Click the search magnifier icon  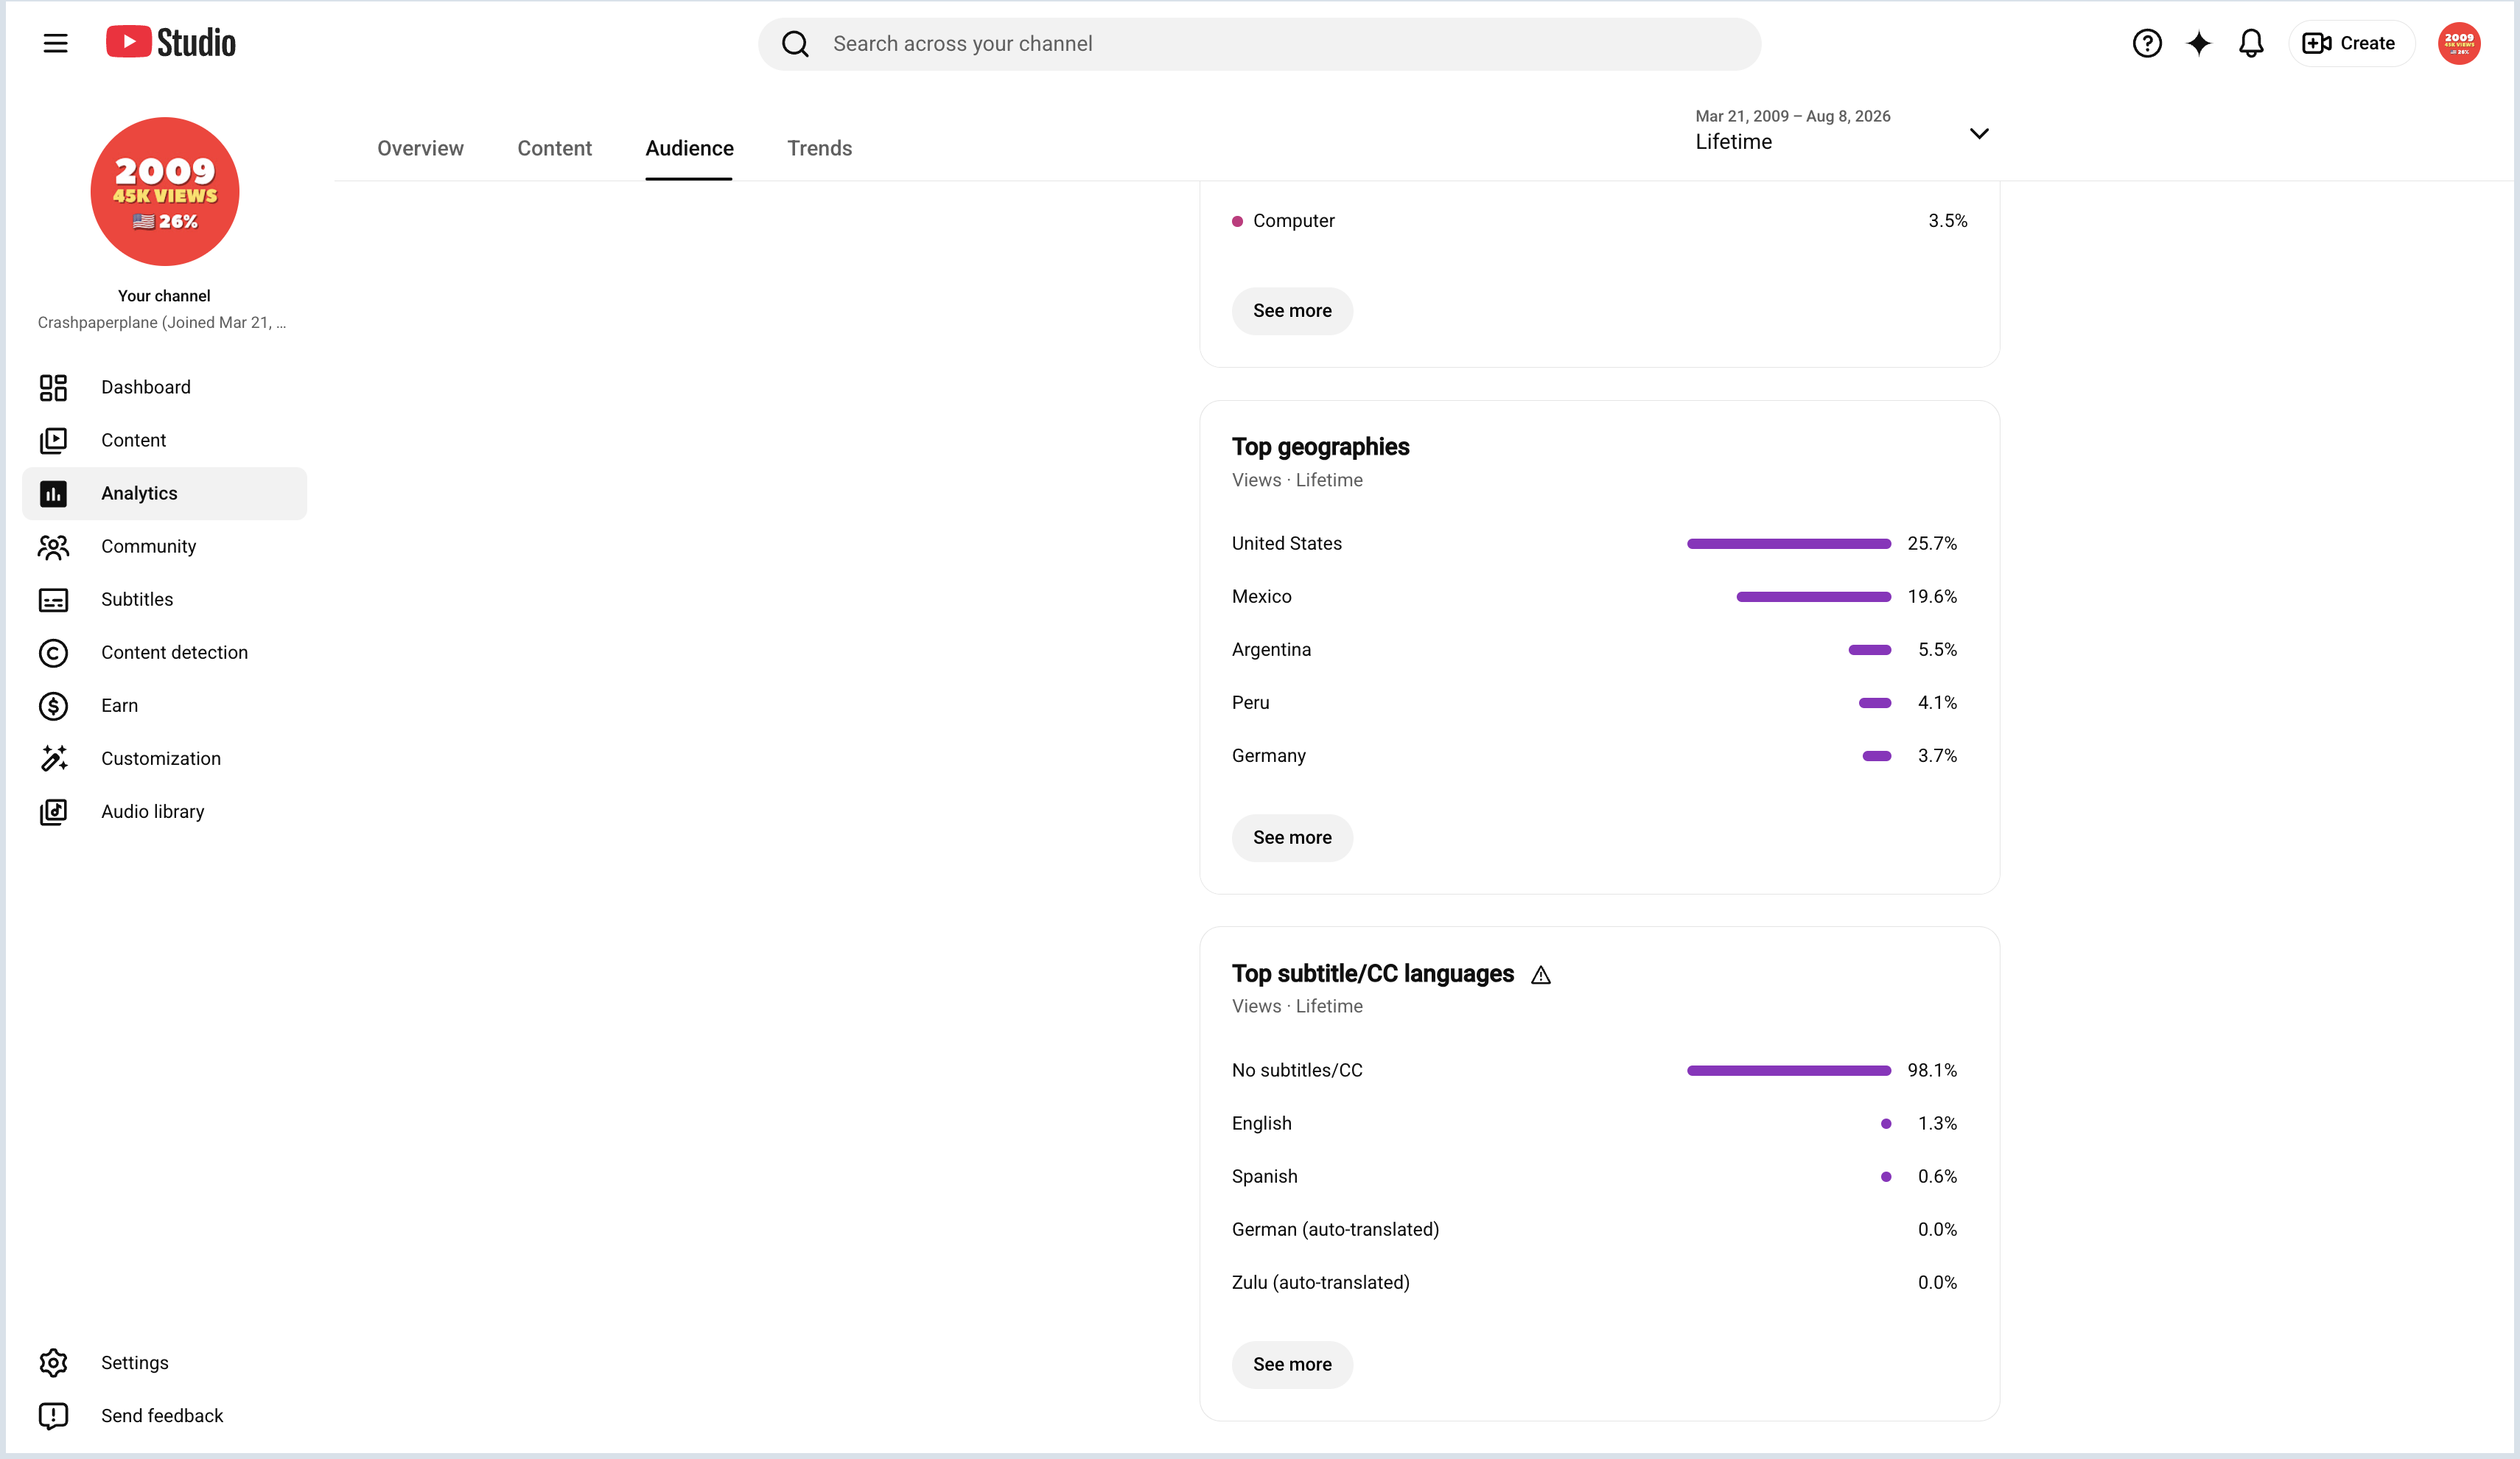click(795, 44)
